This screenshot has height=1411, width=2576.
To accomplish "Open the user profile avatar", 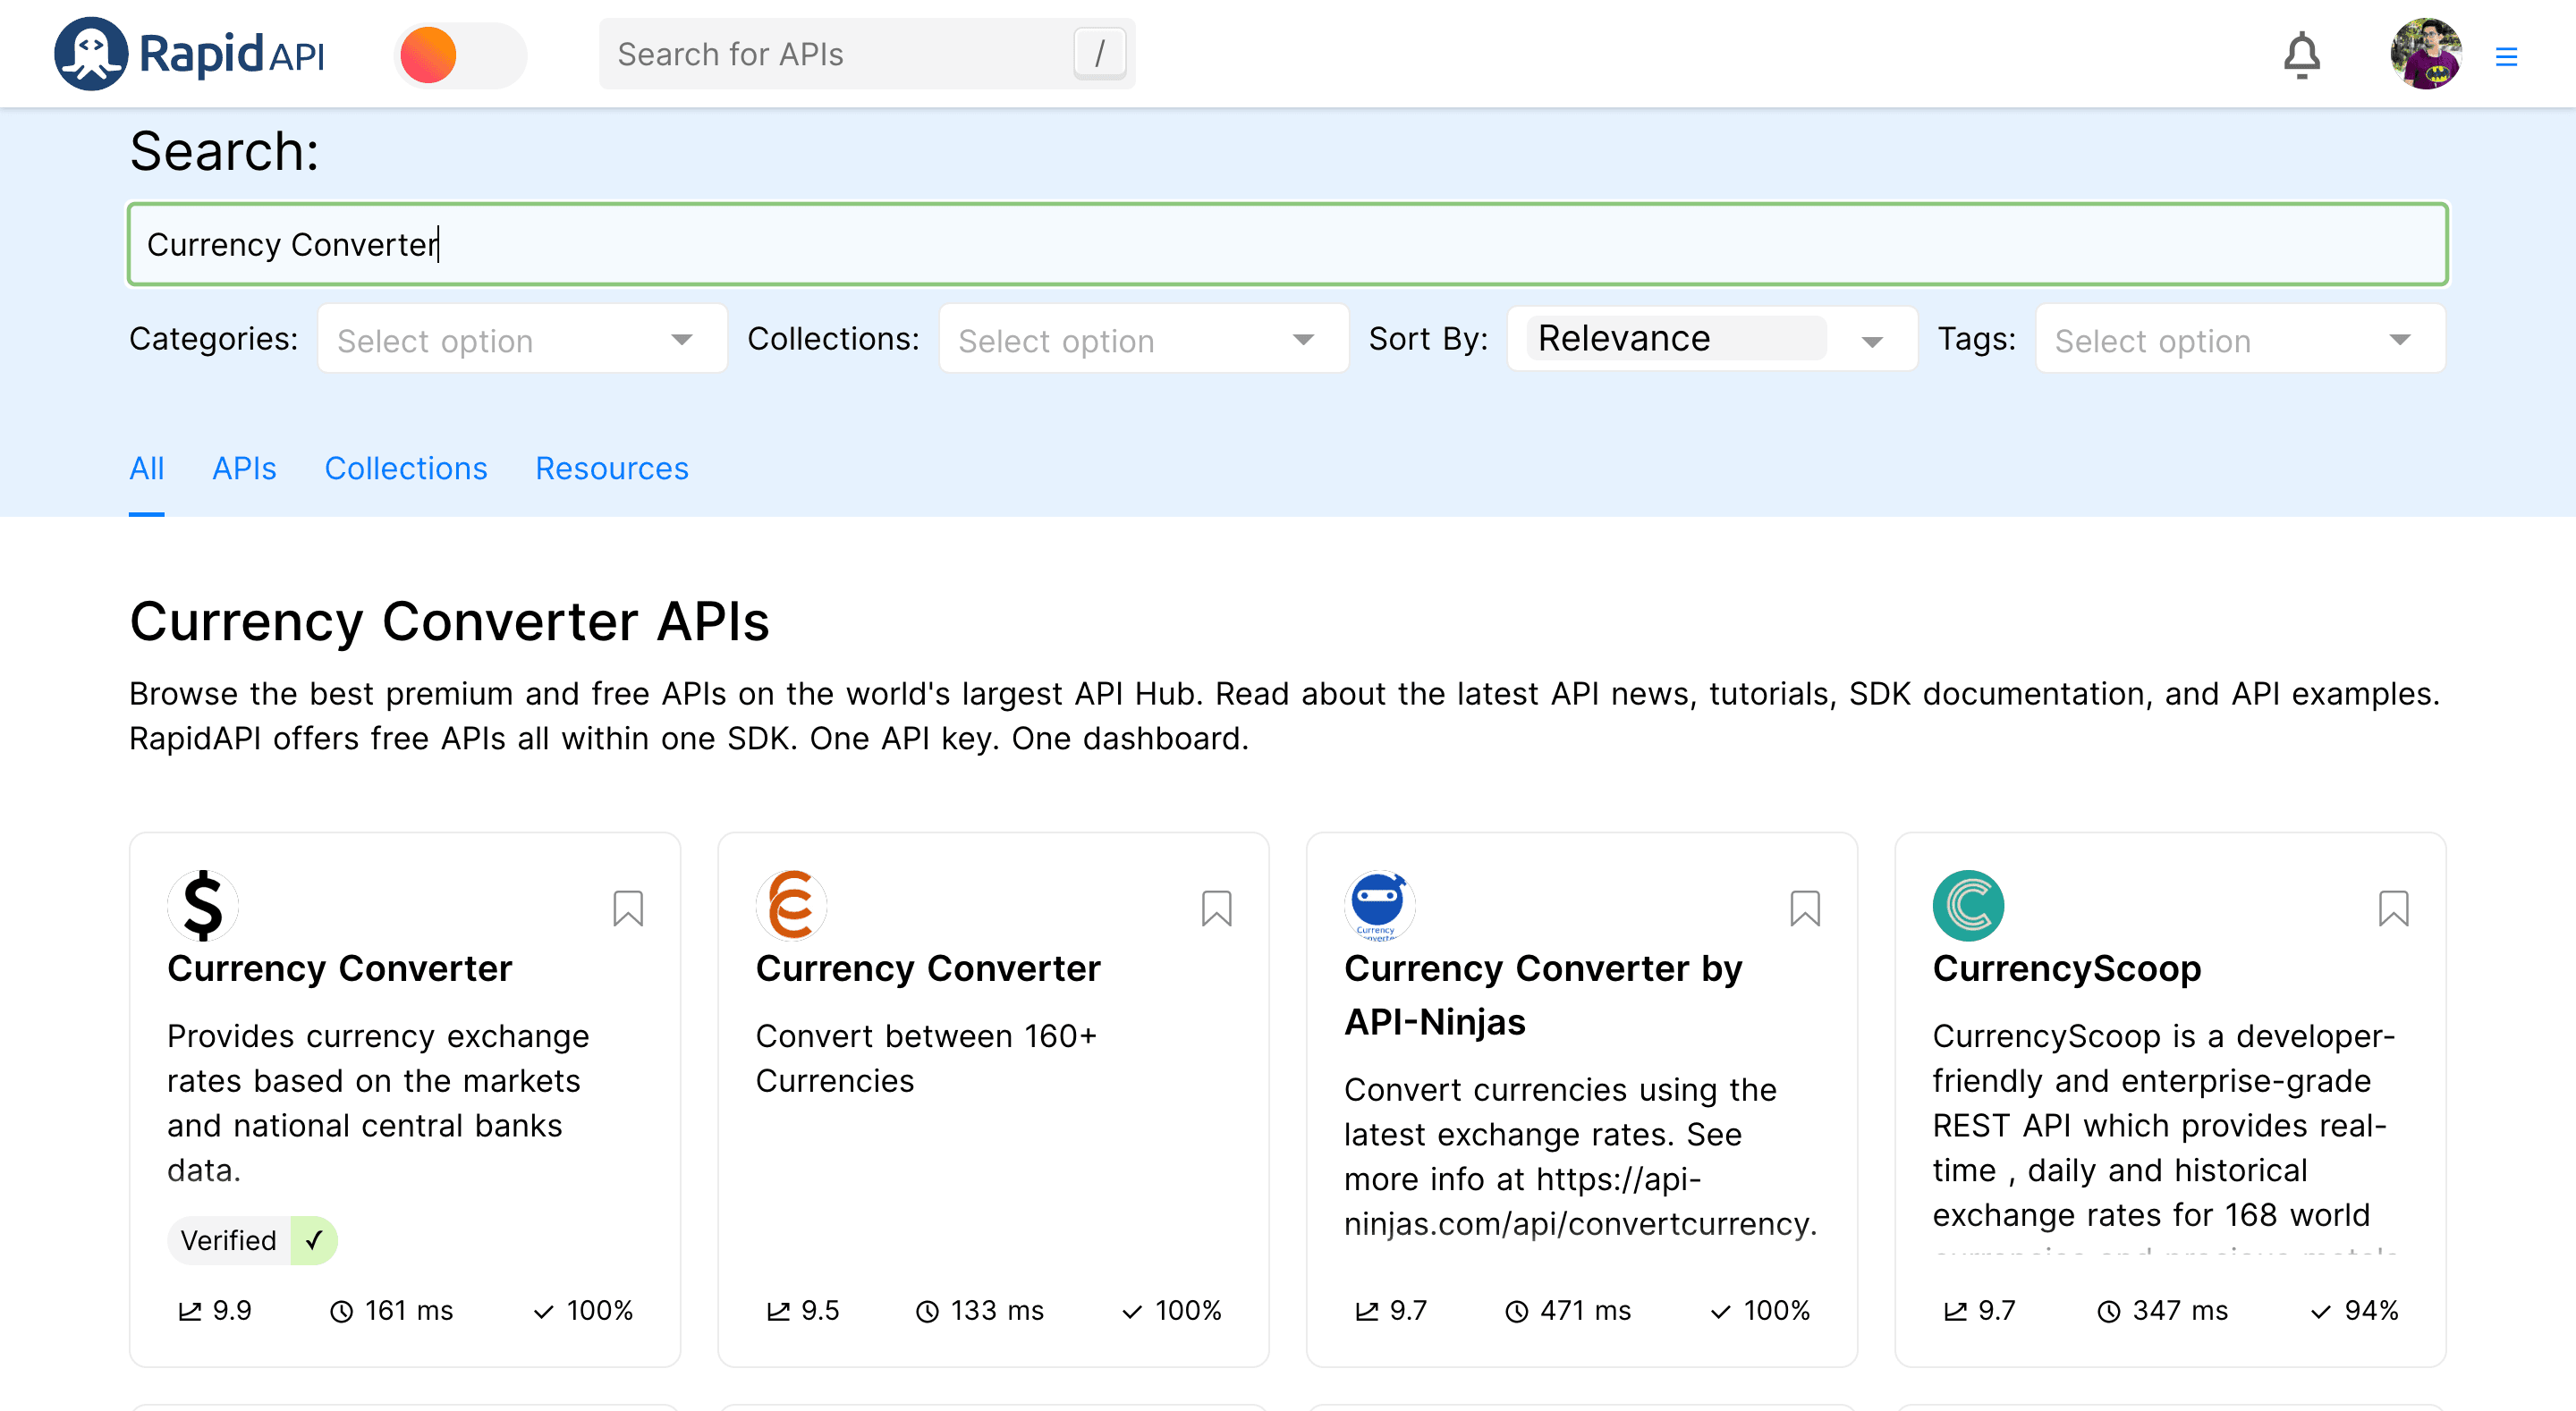I will [2425, 54].
